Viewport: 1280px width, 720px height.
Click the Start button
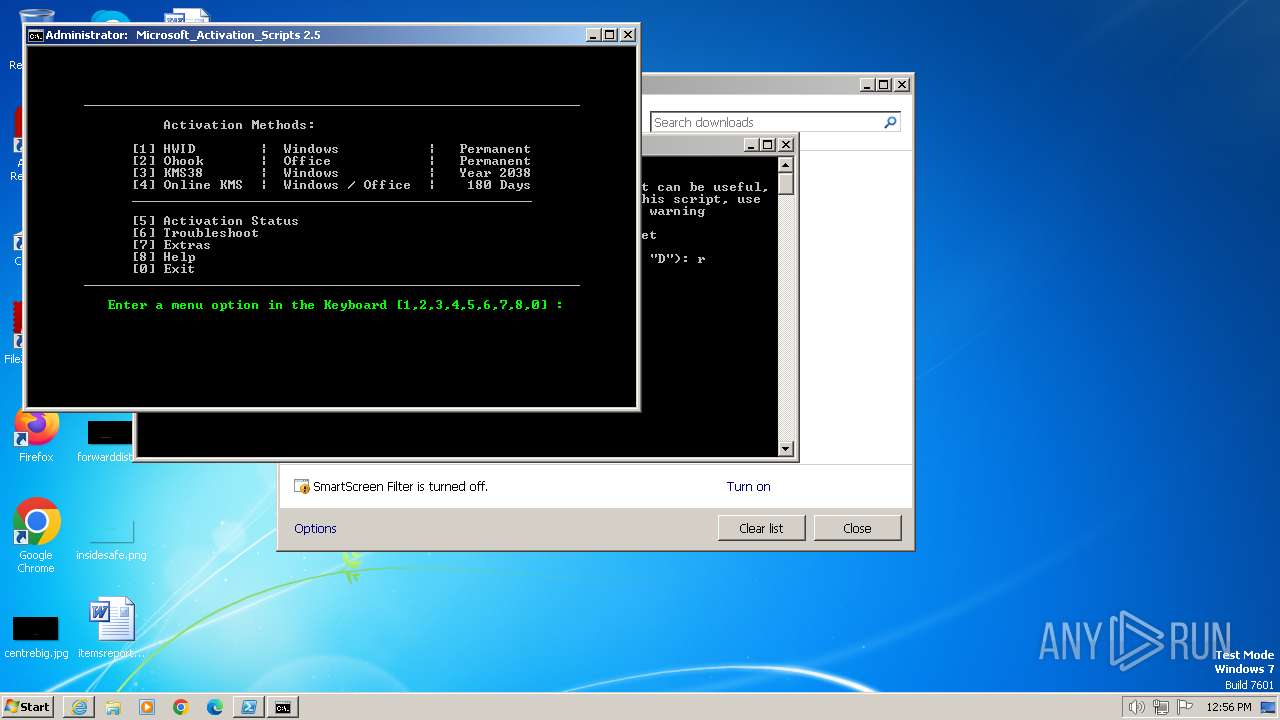pos(27,707)
